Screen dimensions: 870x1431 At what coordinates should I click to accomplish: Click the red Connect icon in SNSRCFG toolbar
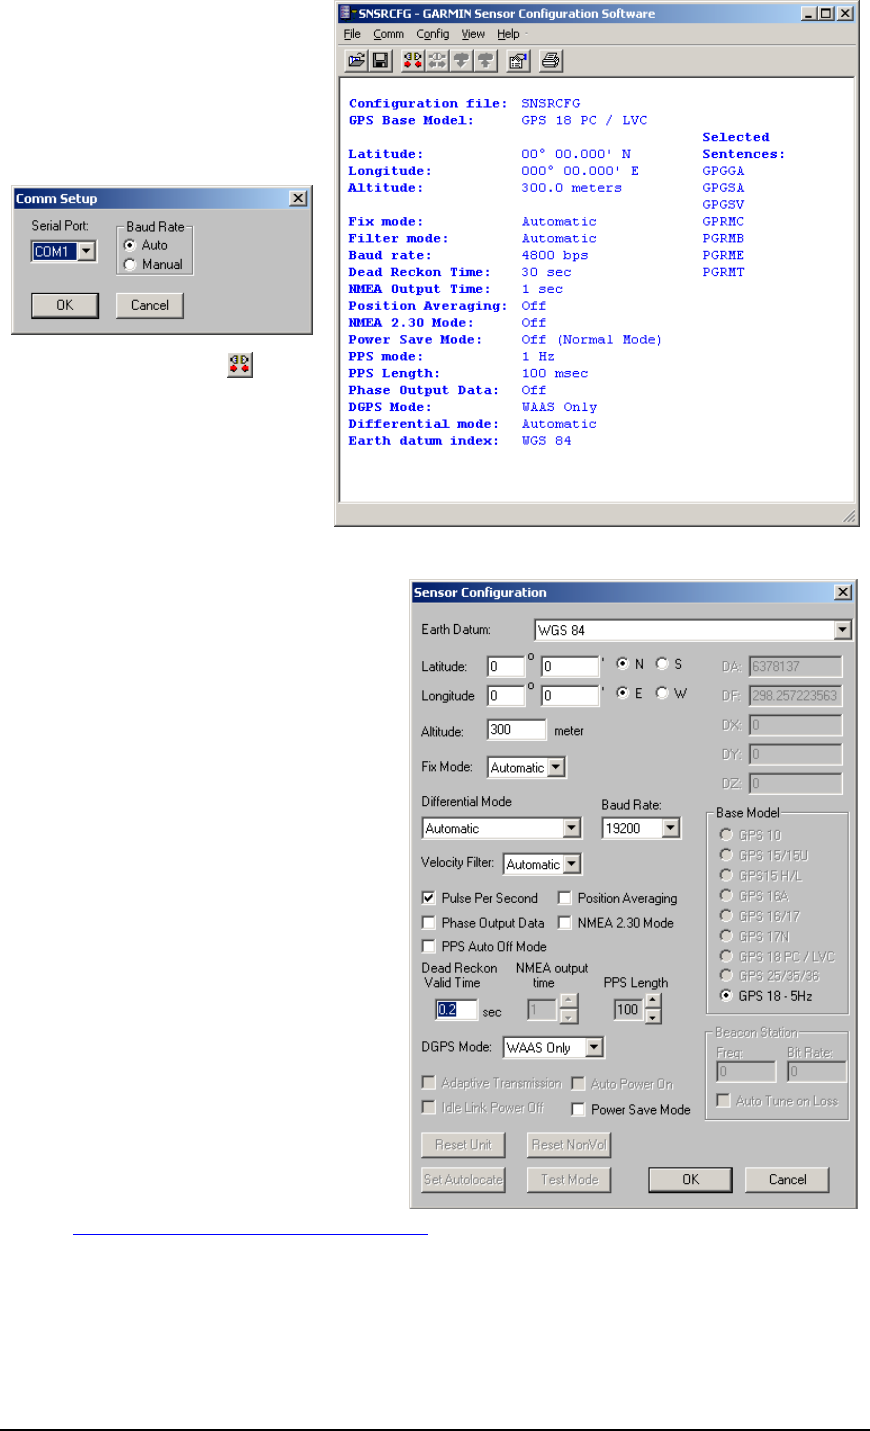point(413,61)
